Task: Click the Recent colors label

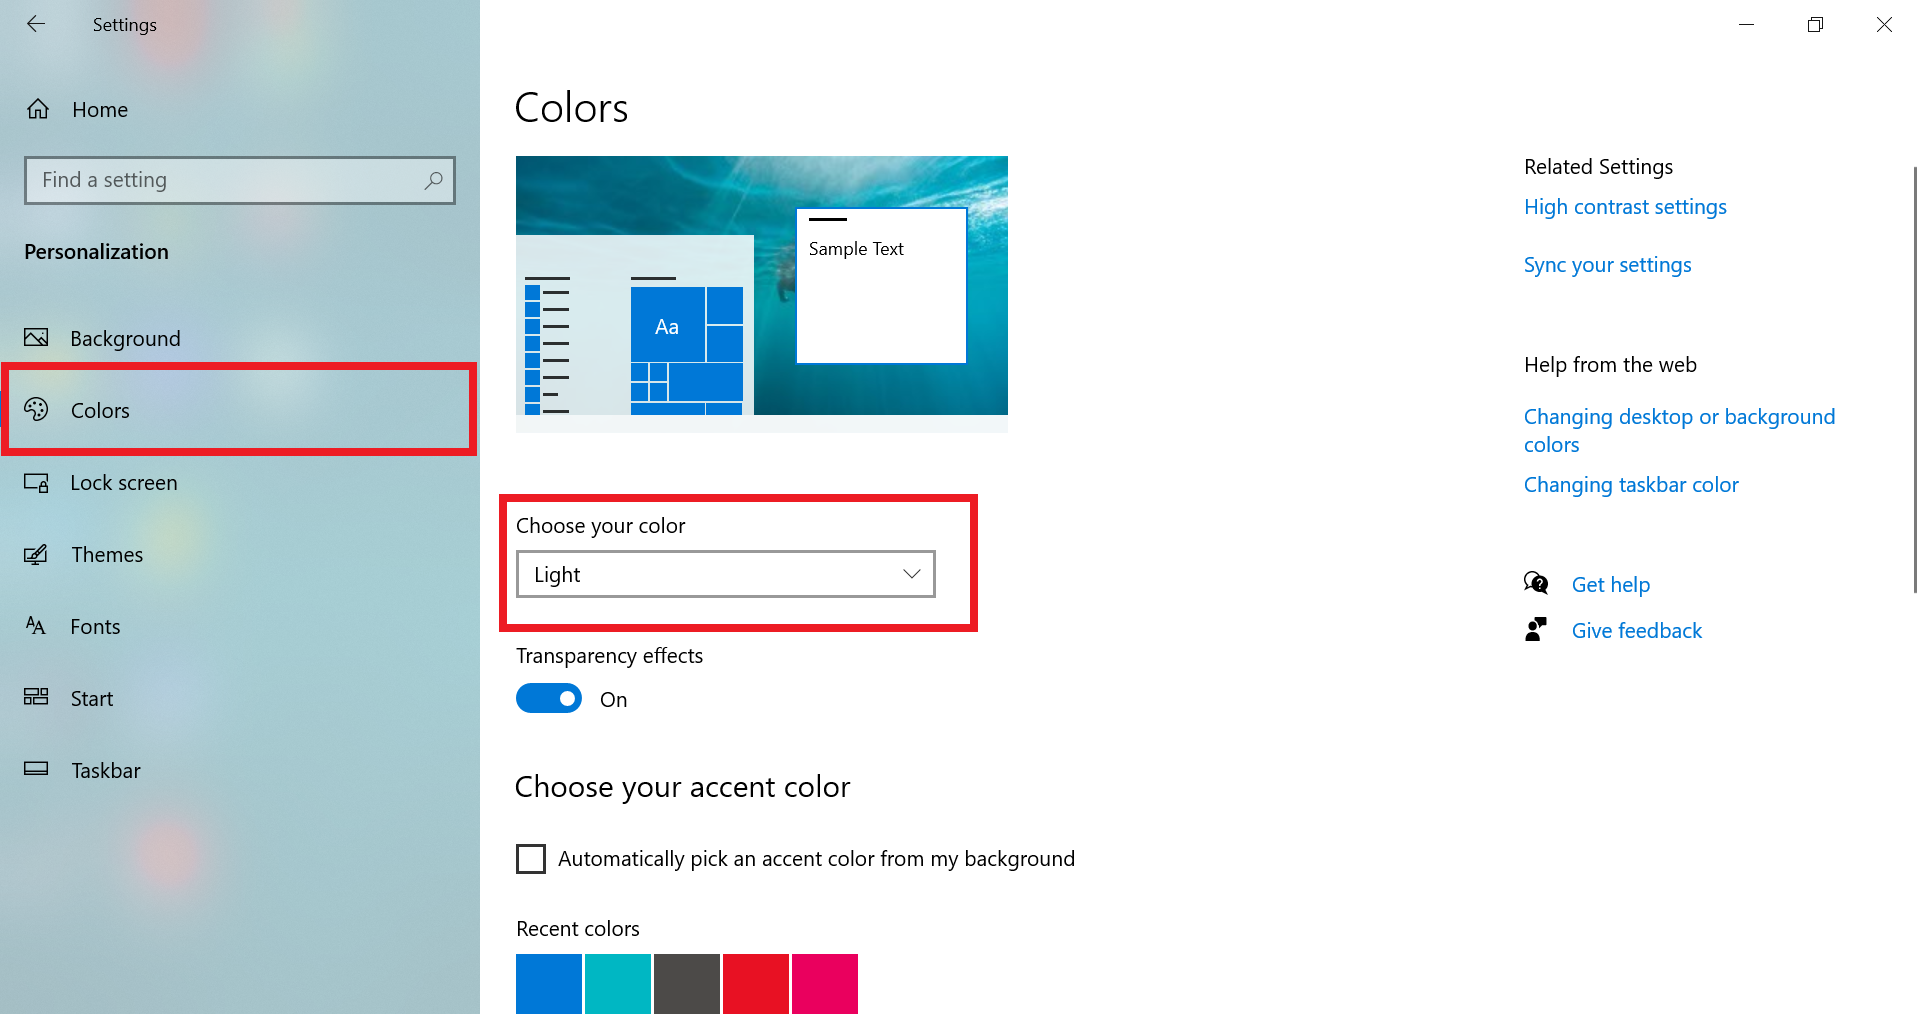Action: [x=578, y=929]
